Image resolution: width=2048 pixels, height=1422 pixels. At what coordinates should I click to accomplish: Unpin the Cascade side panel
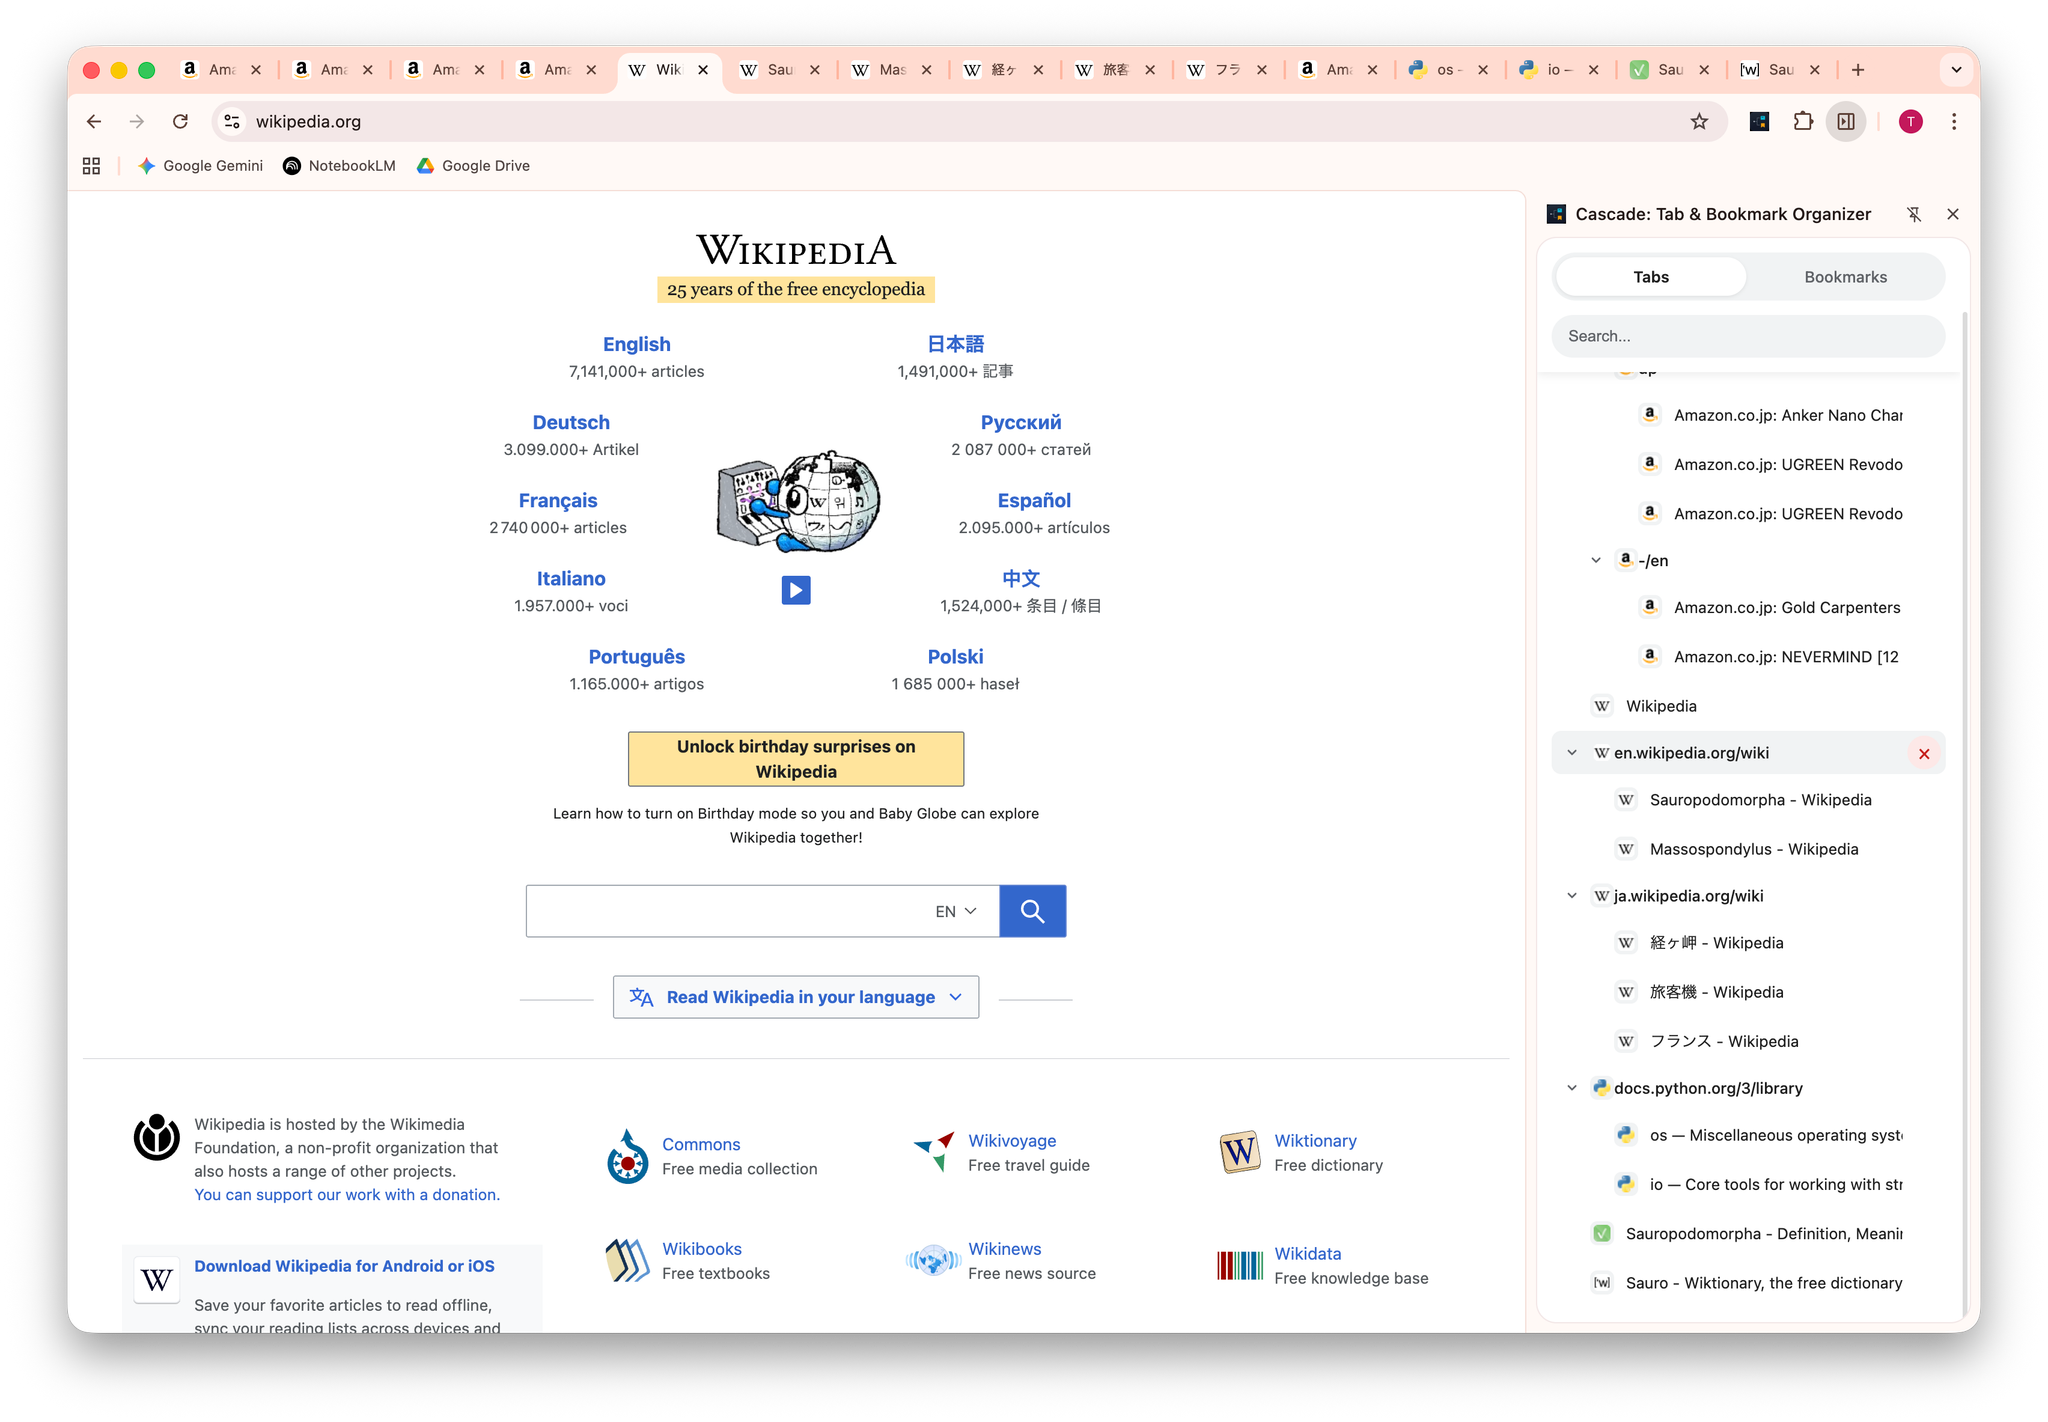1914,214
